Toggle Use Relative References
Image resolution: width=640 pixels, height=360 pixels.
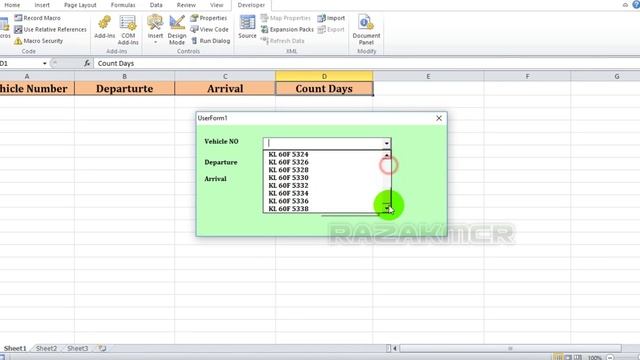[50, 29]
